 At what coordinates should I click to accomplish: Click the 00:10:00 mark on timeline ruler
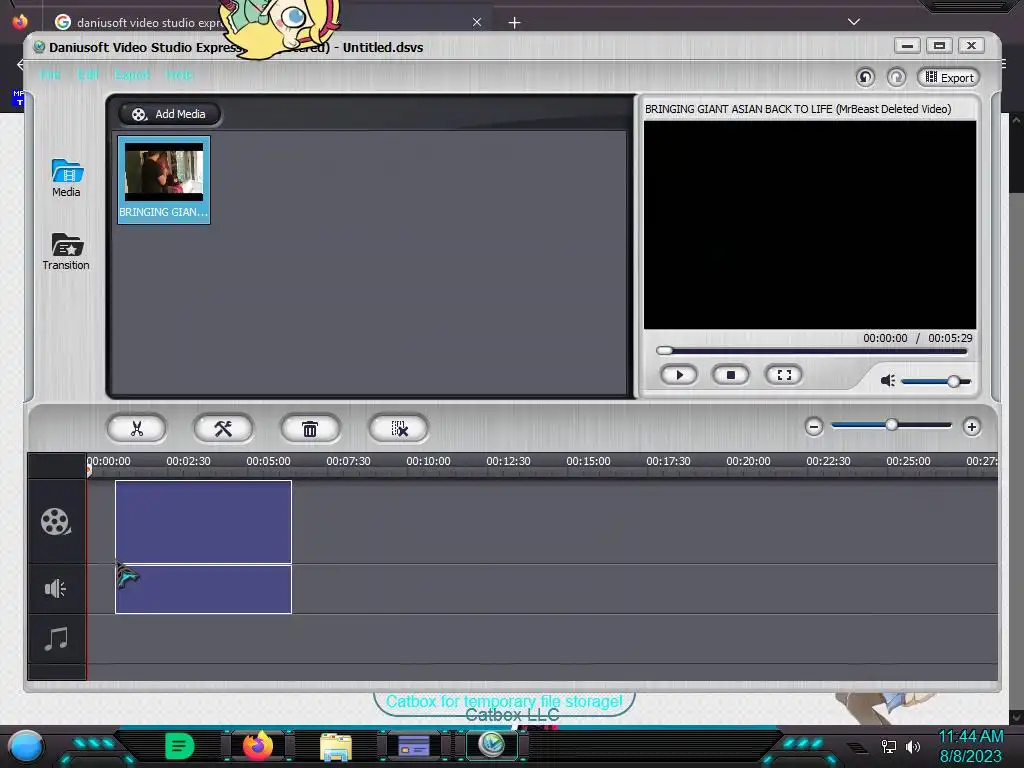click(x=428, y=461)
